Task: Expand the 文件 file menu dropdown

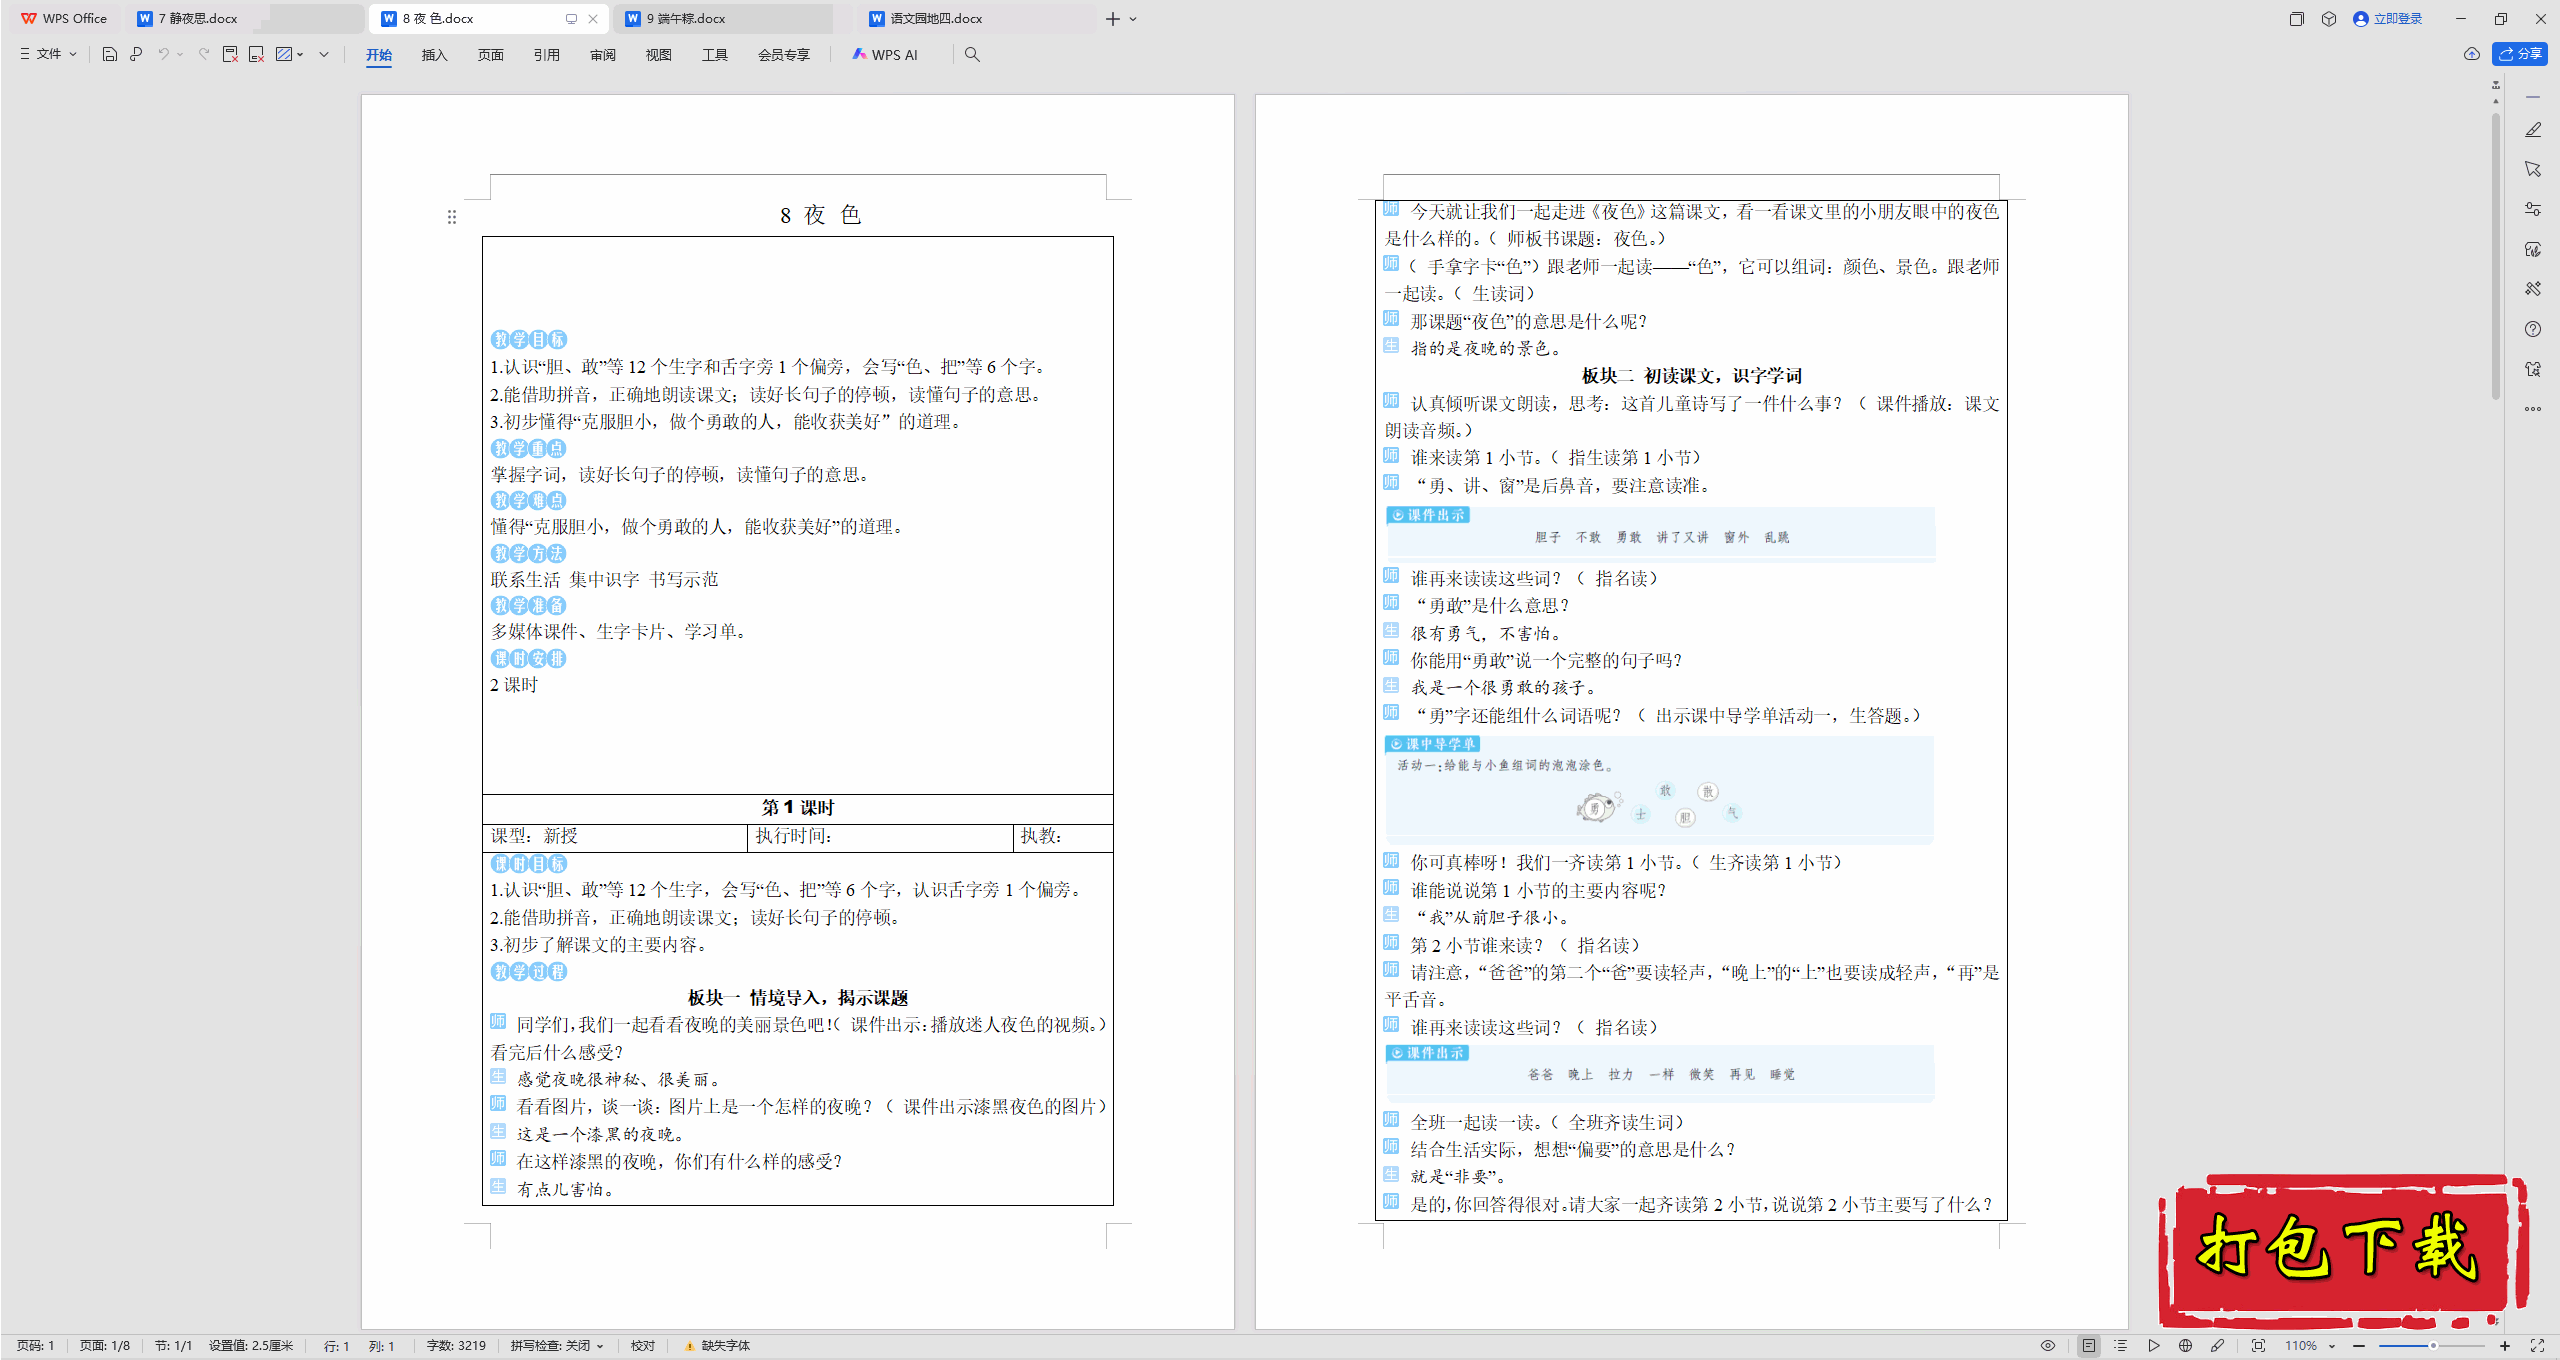Action: click(x=48, y=54)
